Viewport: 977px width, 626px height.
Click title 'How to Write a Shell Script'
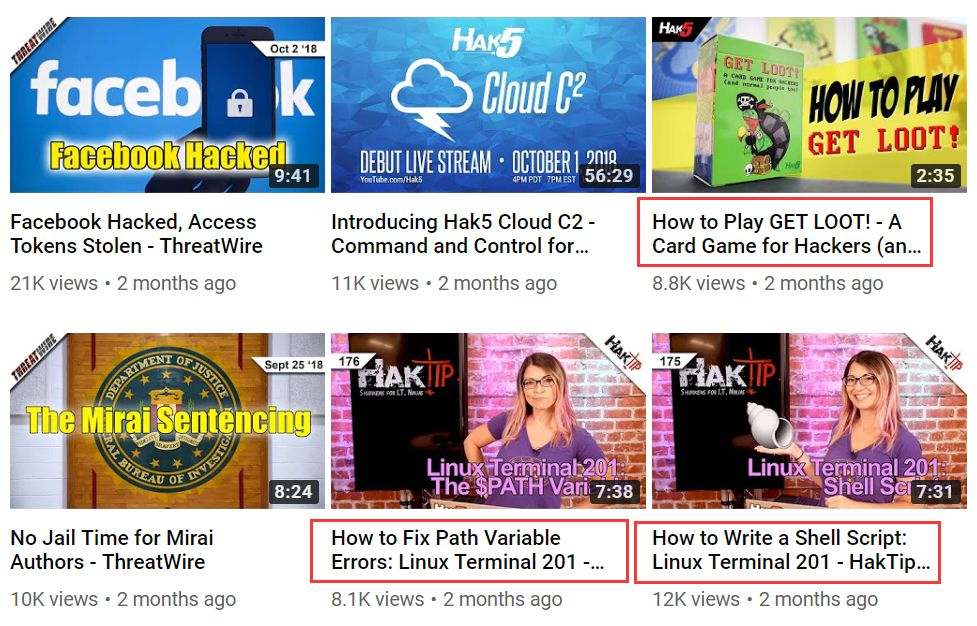click(791, 549)
